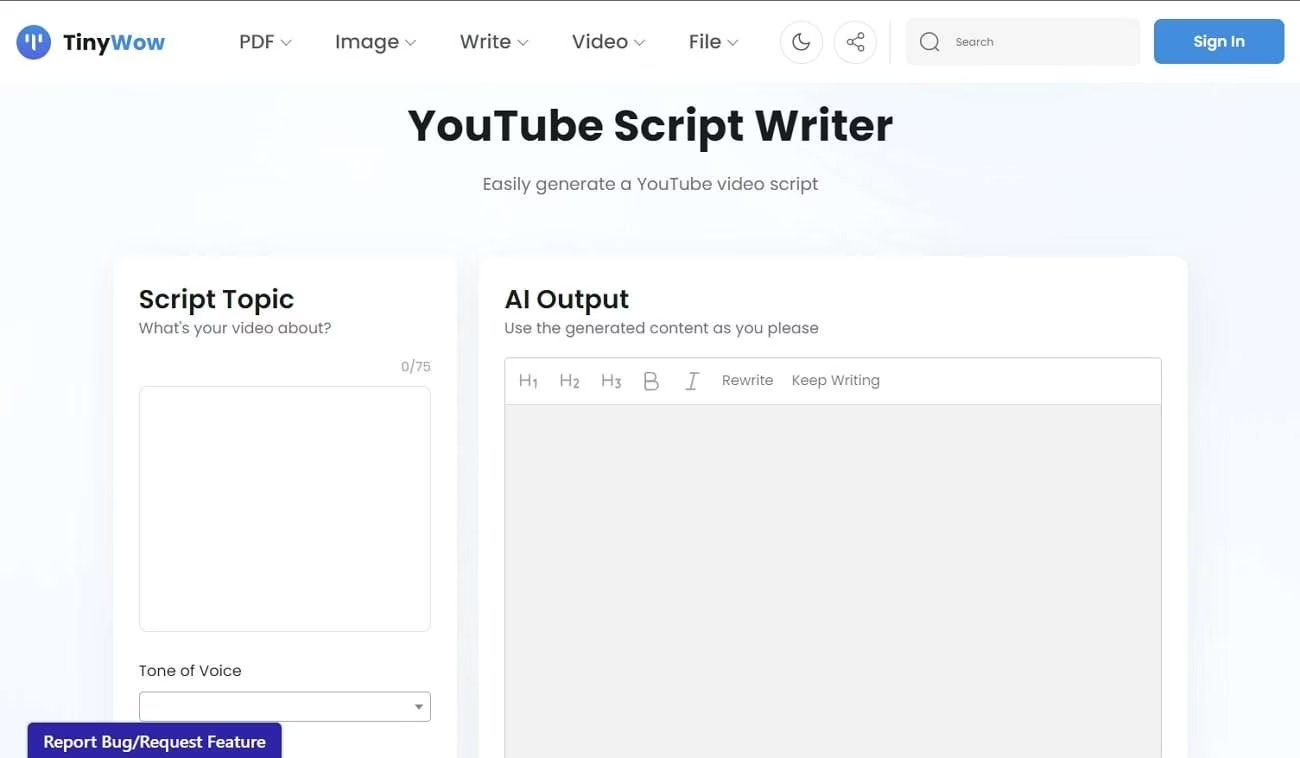The height and width of the screenshot is (758, 1300).
Task: Open the Write menu in the navbar
Action: pyautogui.click(x=494, y=42)
